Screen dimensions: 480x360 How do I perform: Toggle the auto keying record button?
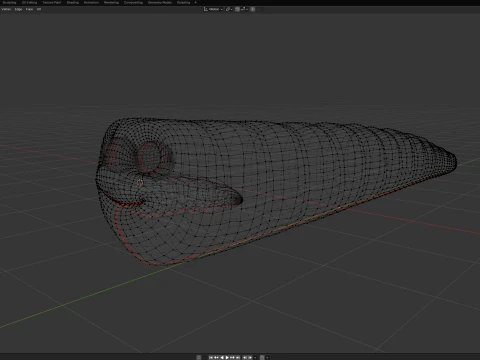point(199,357)
